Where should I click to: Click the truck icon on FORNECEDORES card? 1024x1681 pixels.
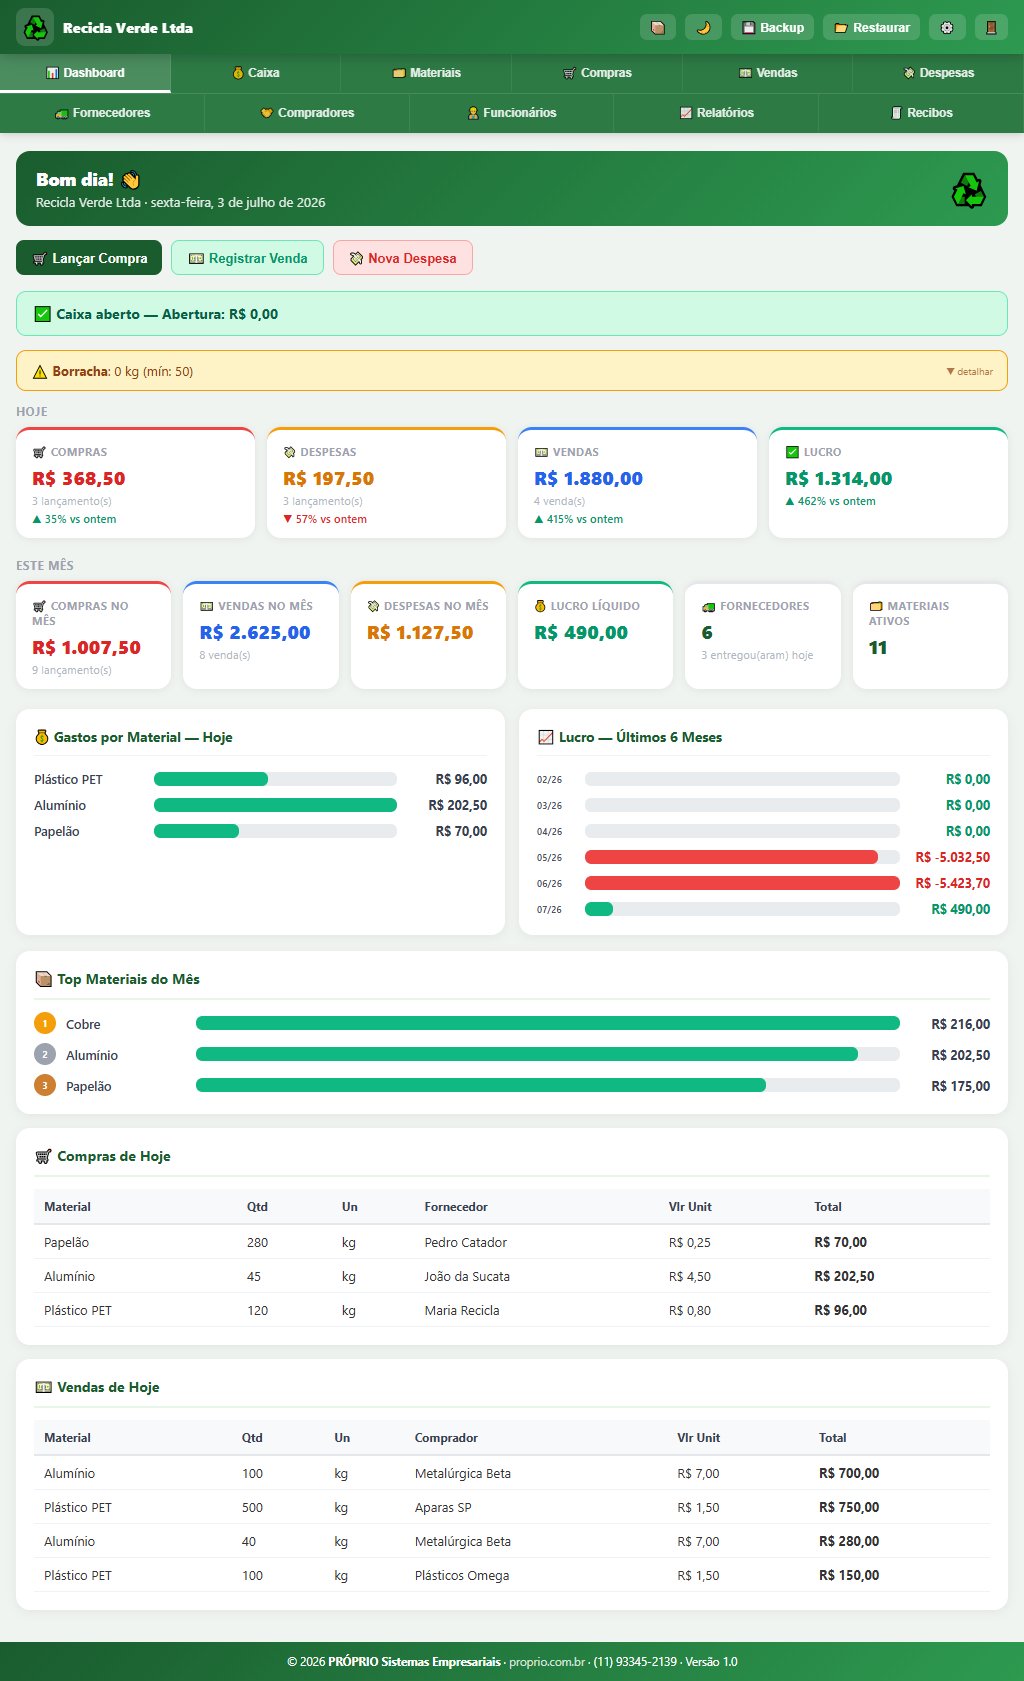point(708,606)
